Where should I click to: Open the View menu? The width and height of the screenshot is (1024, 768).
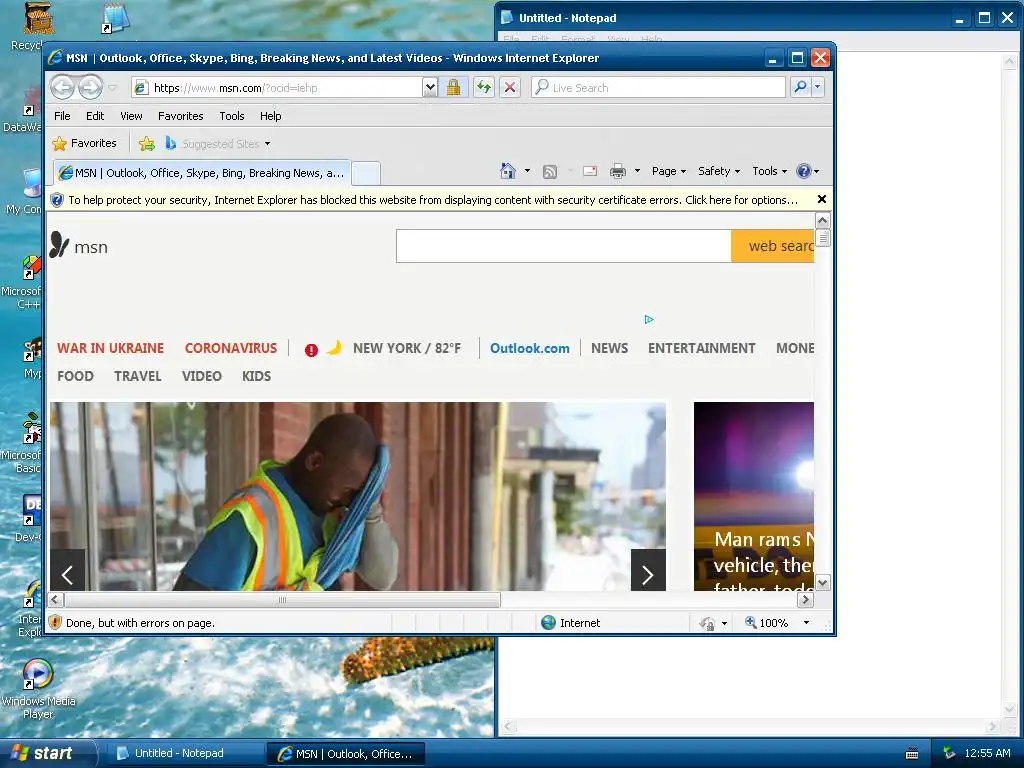[131, 116]
